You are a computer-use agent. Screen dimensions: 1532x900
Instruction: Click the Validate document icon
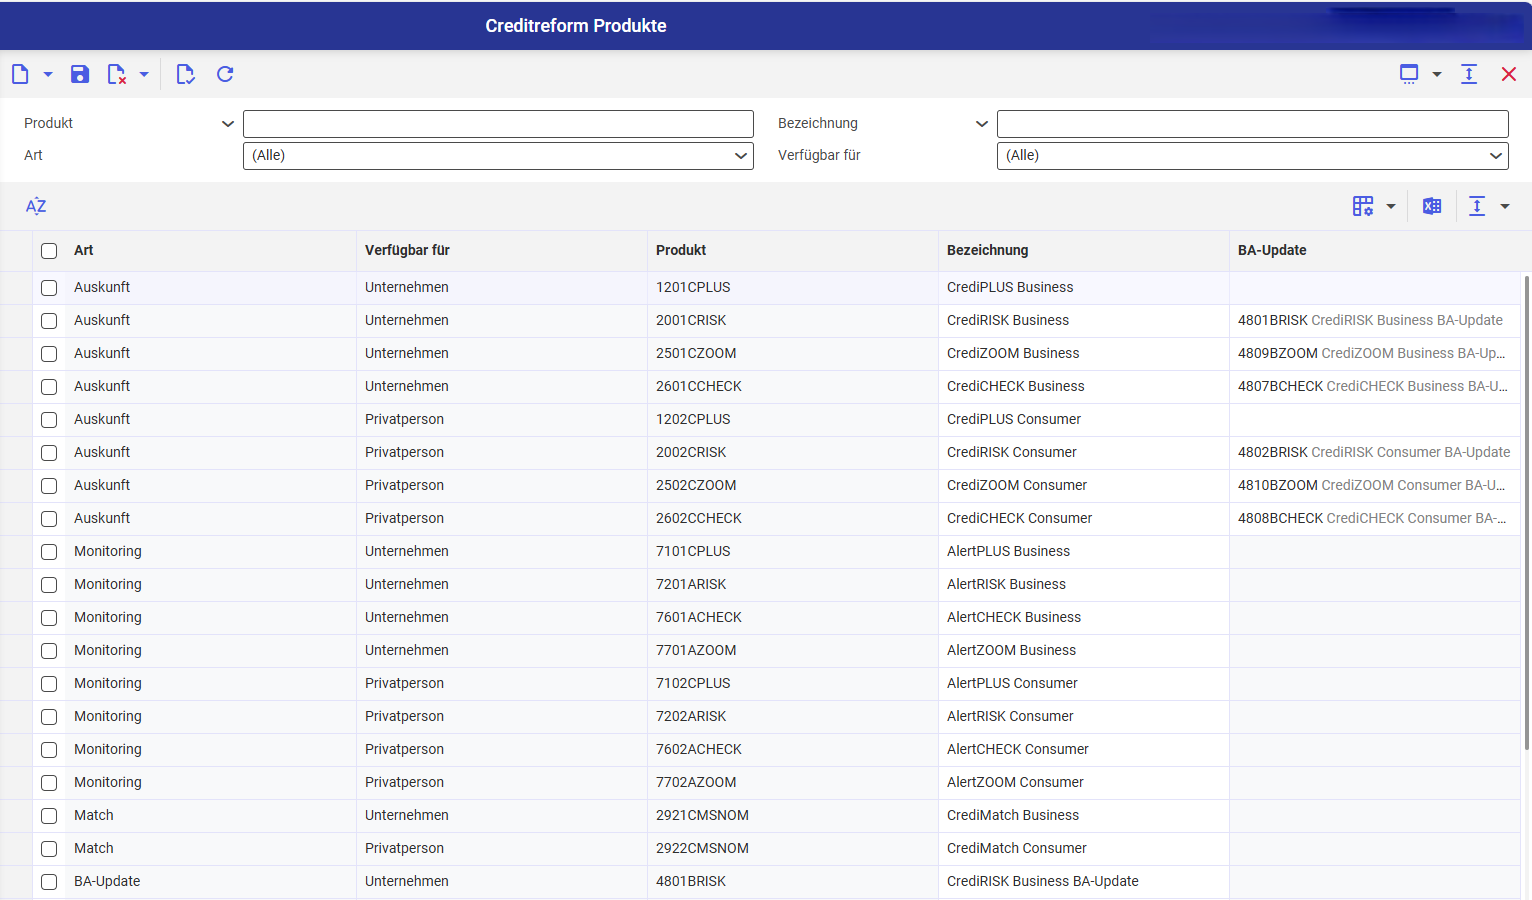coord(185,74)
